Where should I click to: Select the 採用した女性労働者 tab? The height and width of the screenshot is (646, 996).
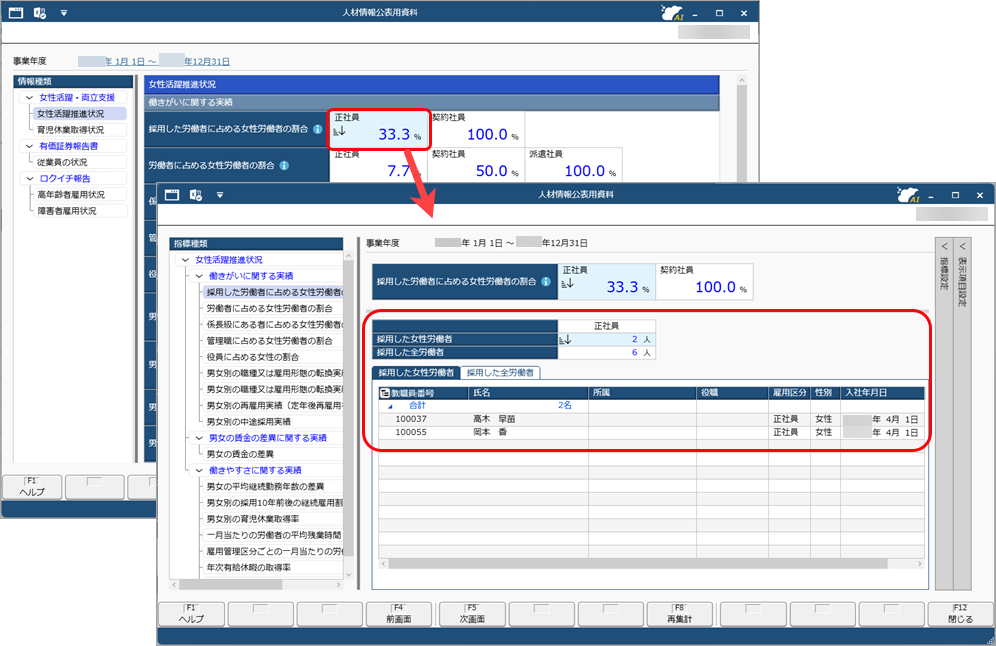tap(416, 373)
